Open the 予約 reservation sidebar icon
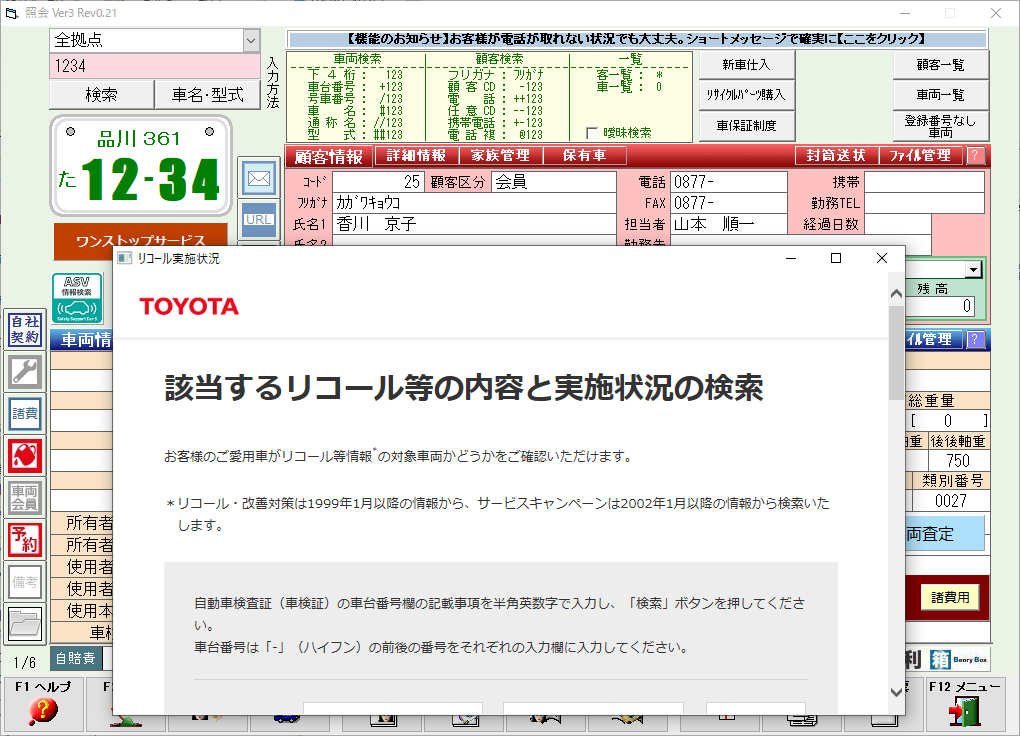The height and width of the screenshot is (736, 1020). [25, 539]
